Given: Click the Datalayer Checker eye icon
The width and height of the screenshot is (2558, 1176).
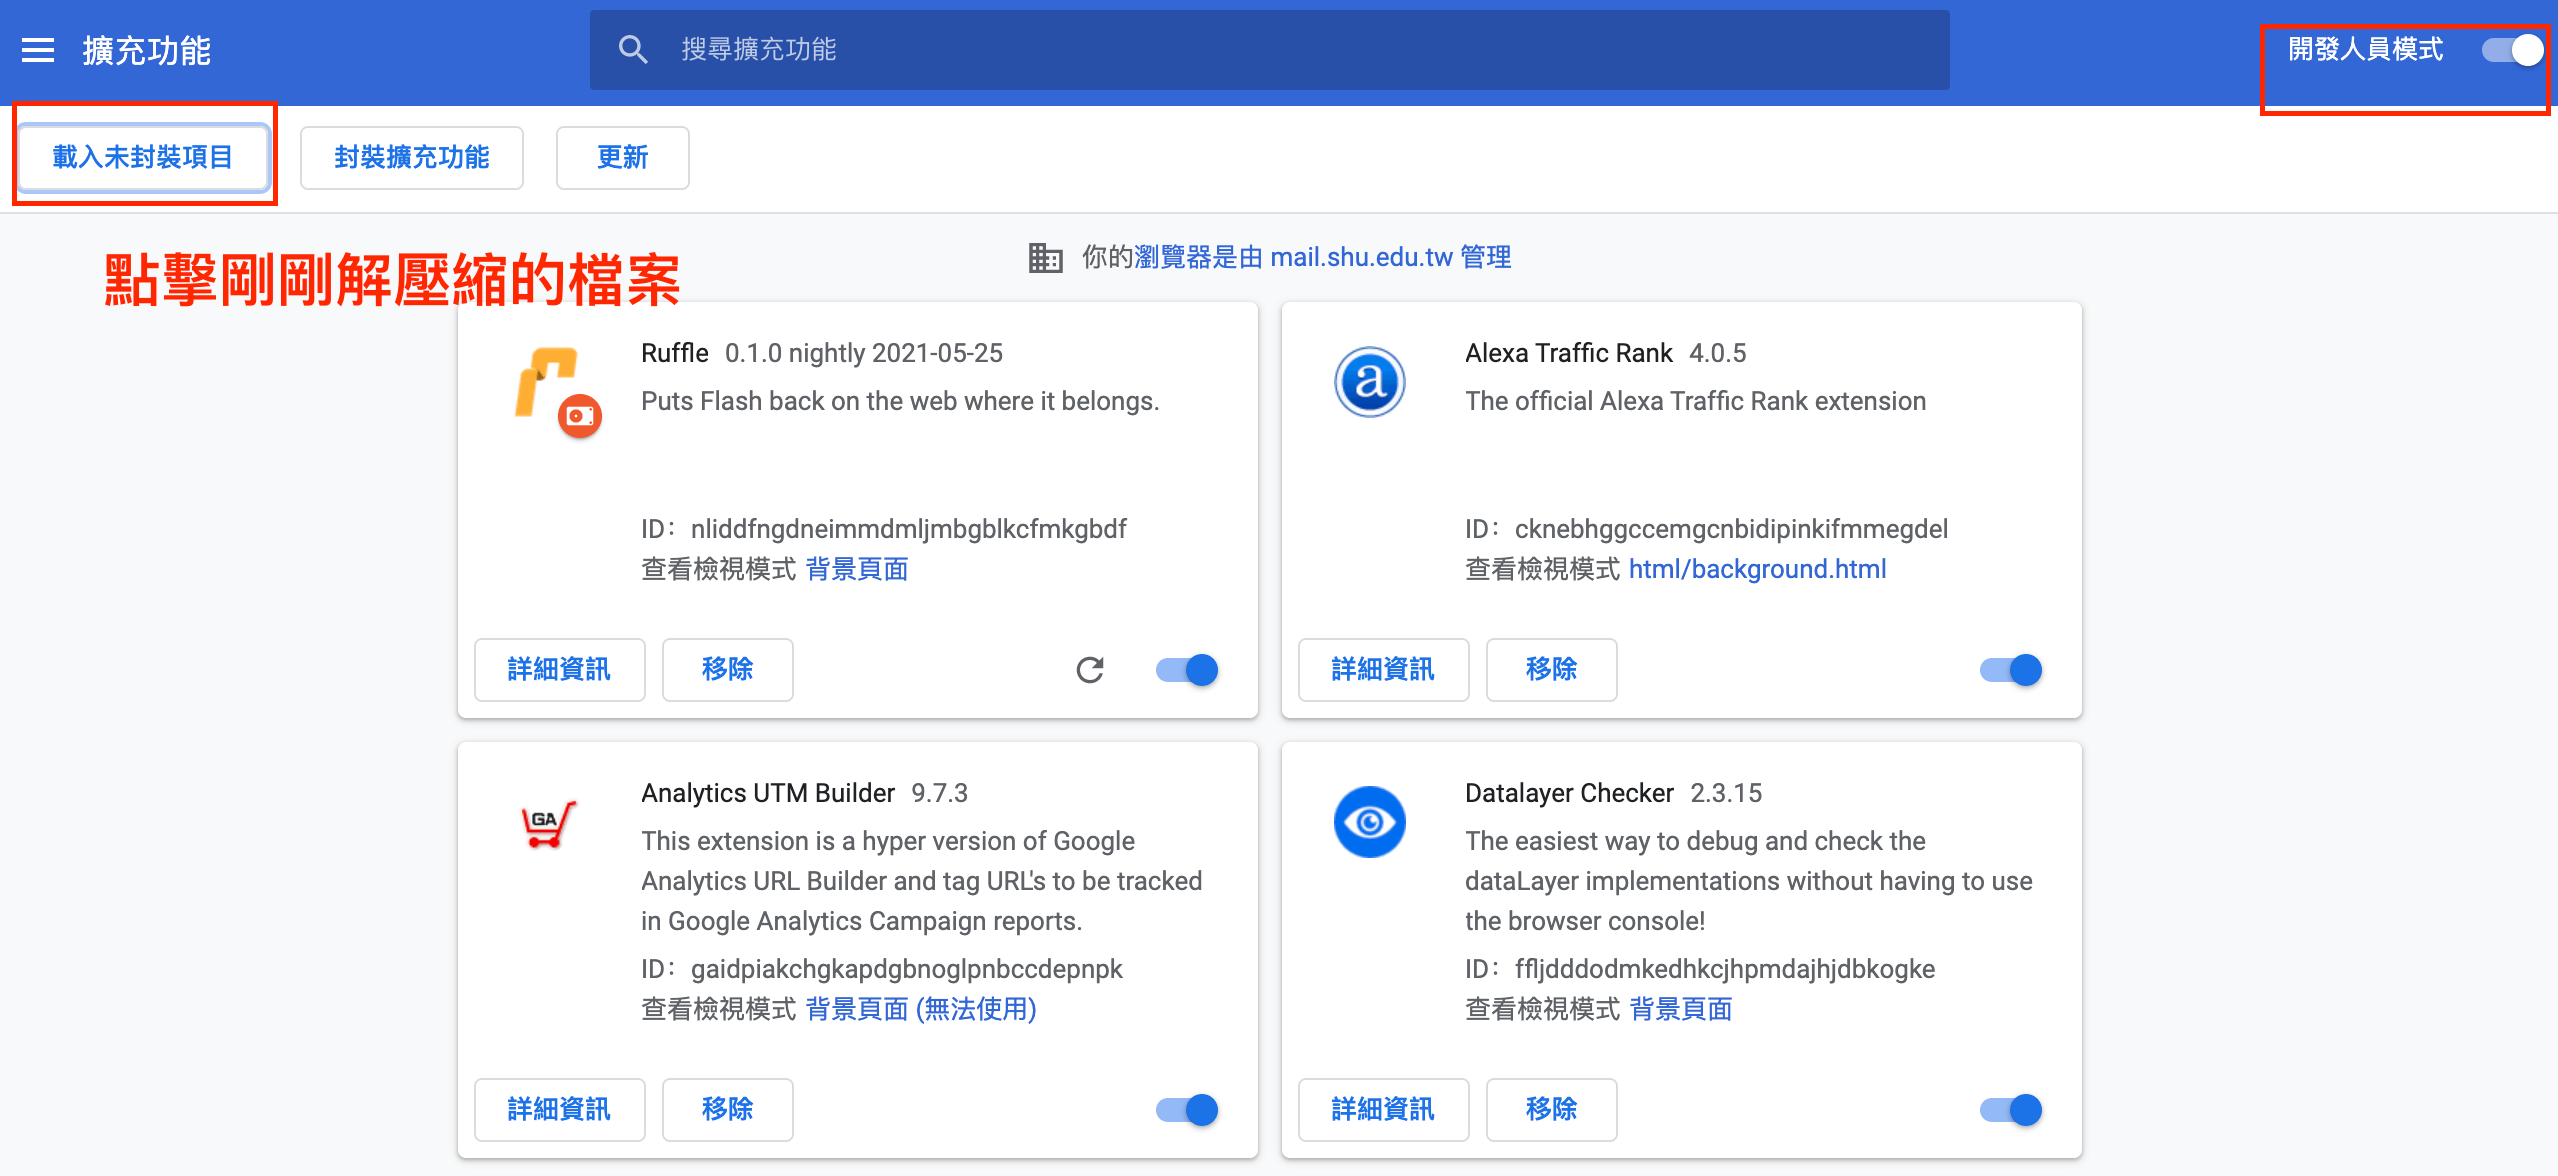Looking at the screenshot, I should (1369, 822).
